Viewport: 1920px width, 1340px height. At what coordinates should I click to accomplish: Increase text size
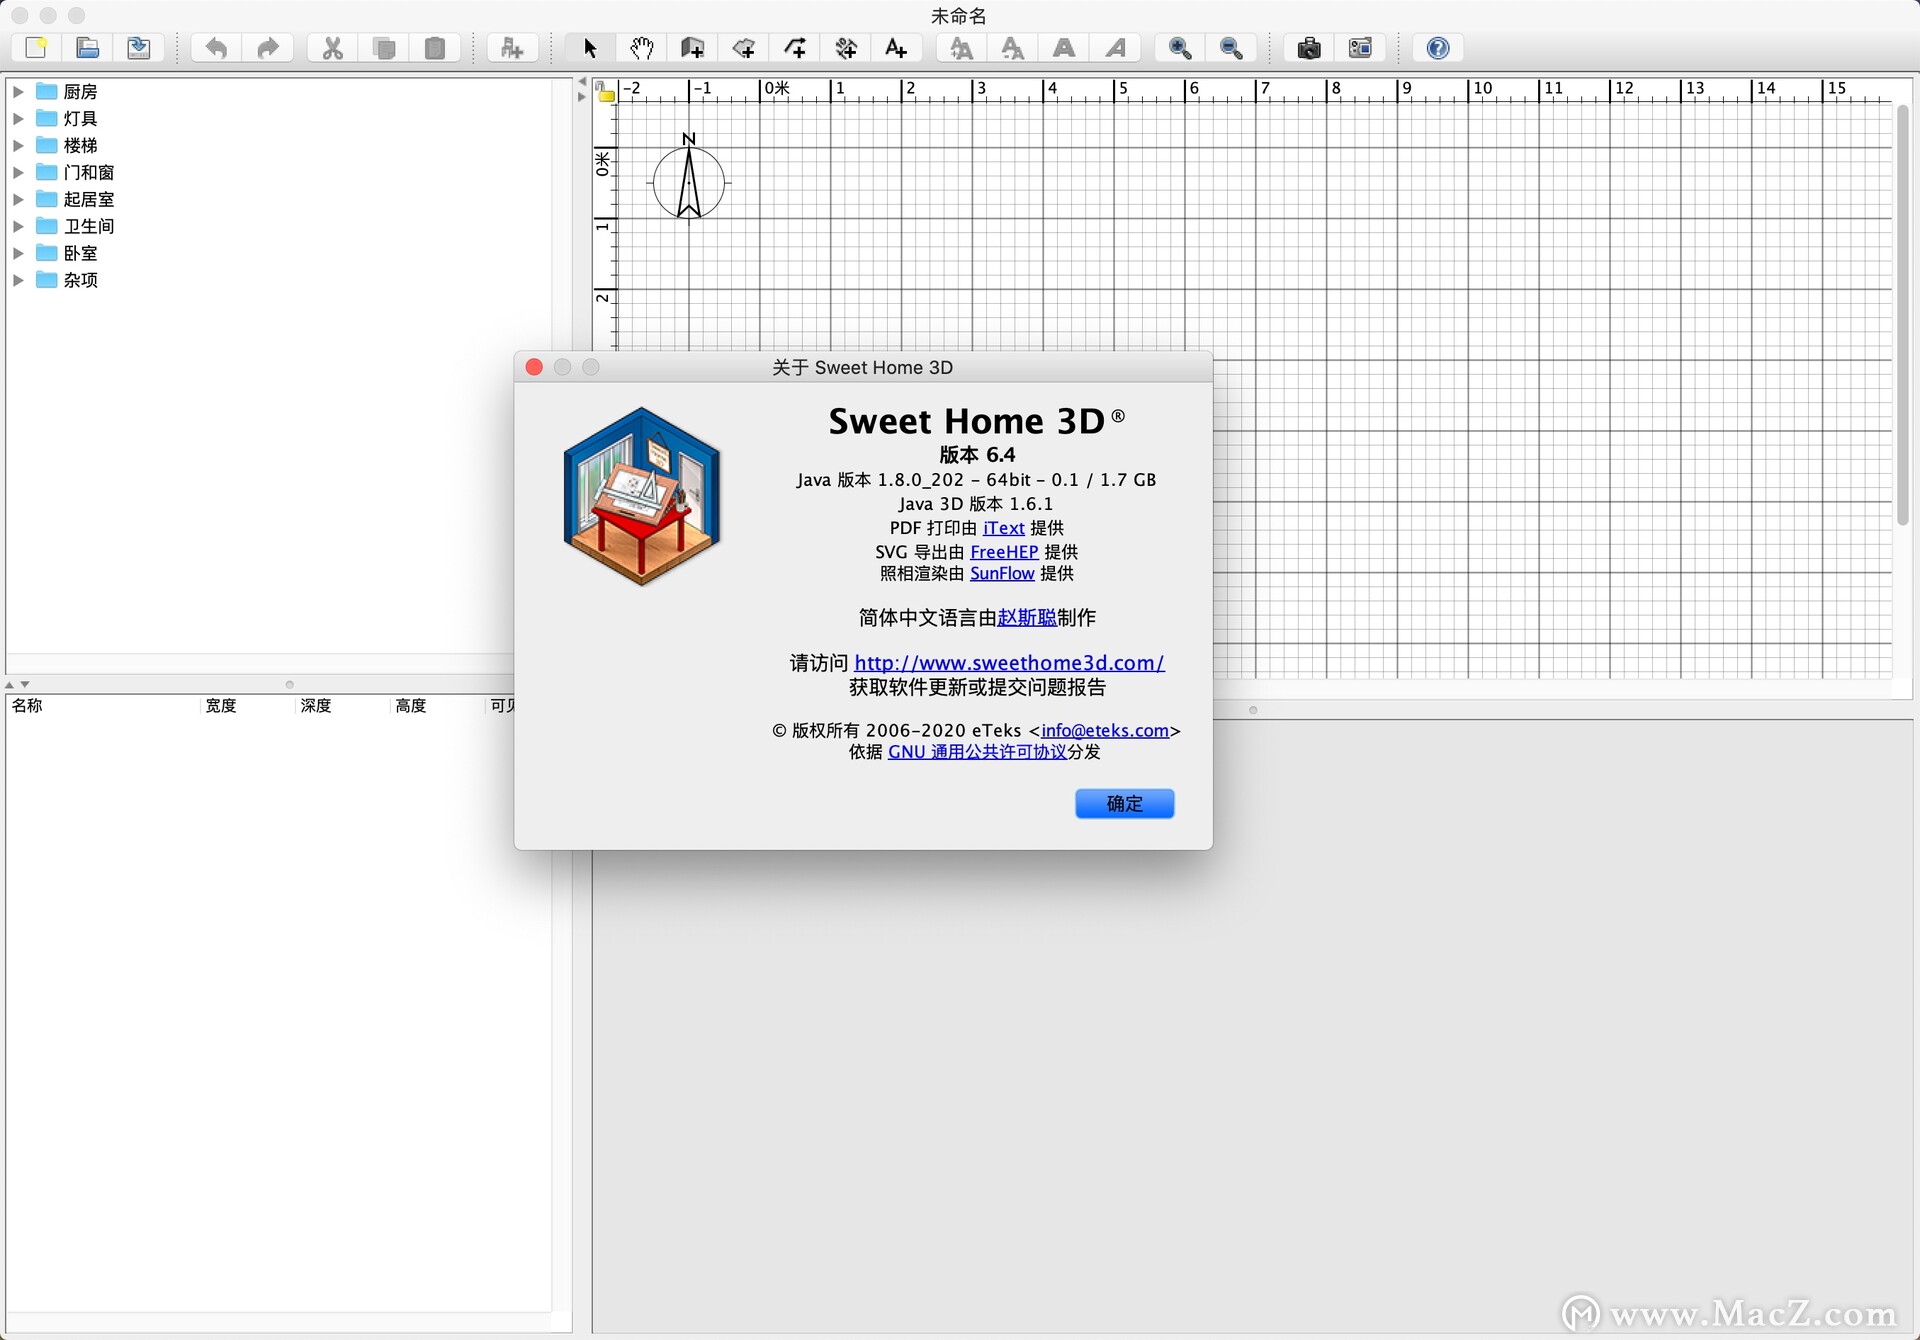click(961, 48)
